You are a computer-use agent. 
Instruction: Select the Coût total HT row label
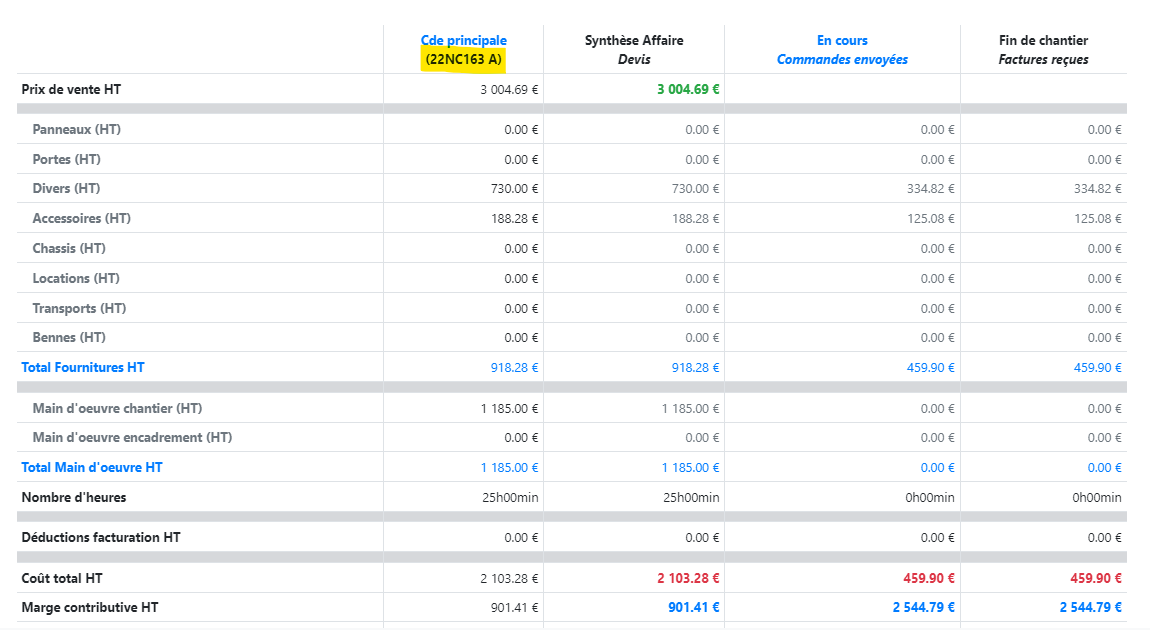click(62, 578)
